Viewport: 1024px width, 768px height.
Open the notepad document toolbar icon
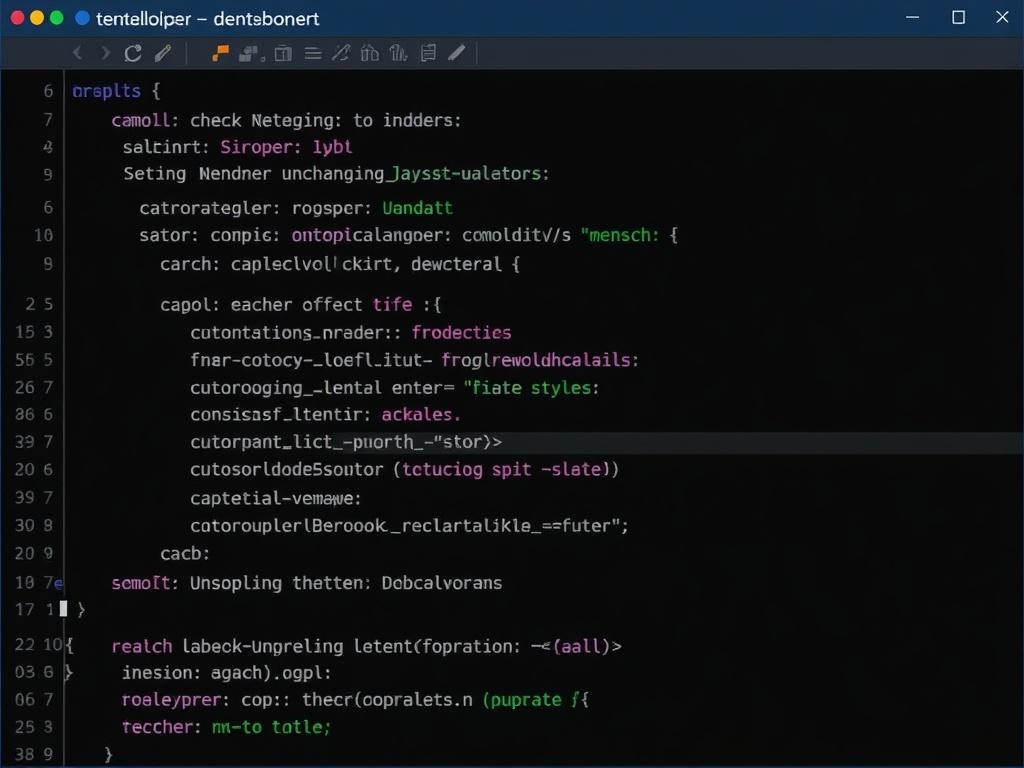pyautogui.click(x=428, y=53)
